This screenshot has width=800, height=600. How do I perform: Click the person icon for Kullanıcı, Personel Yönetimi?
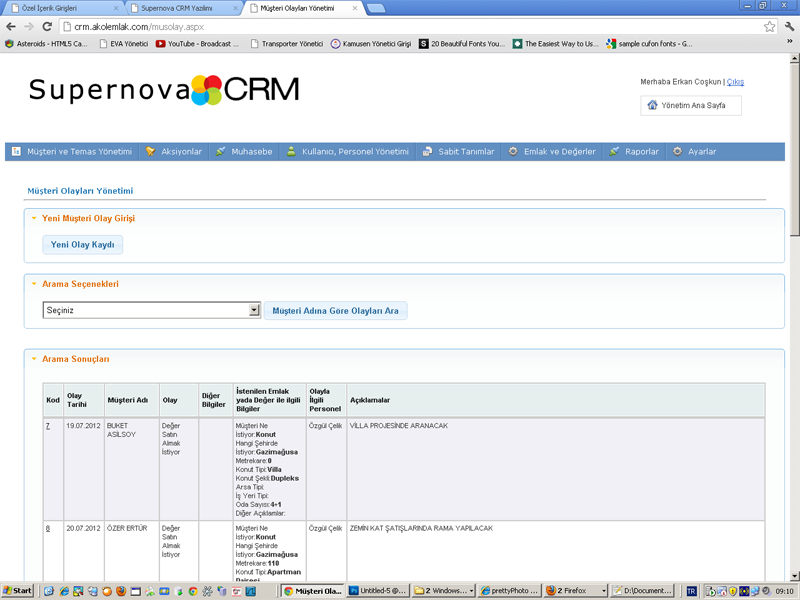point(291,152)
